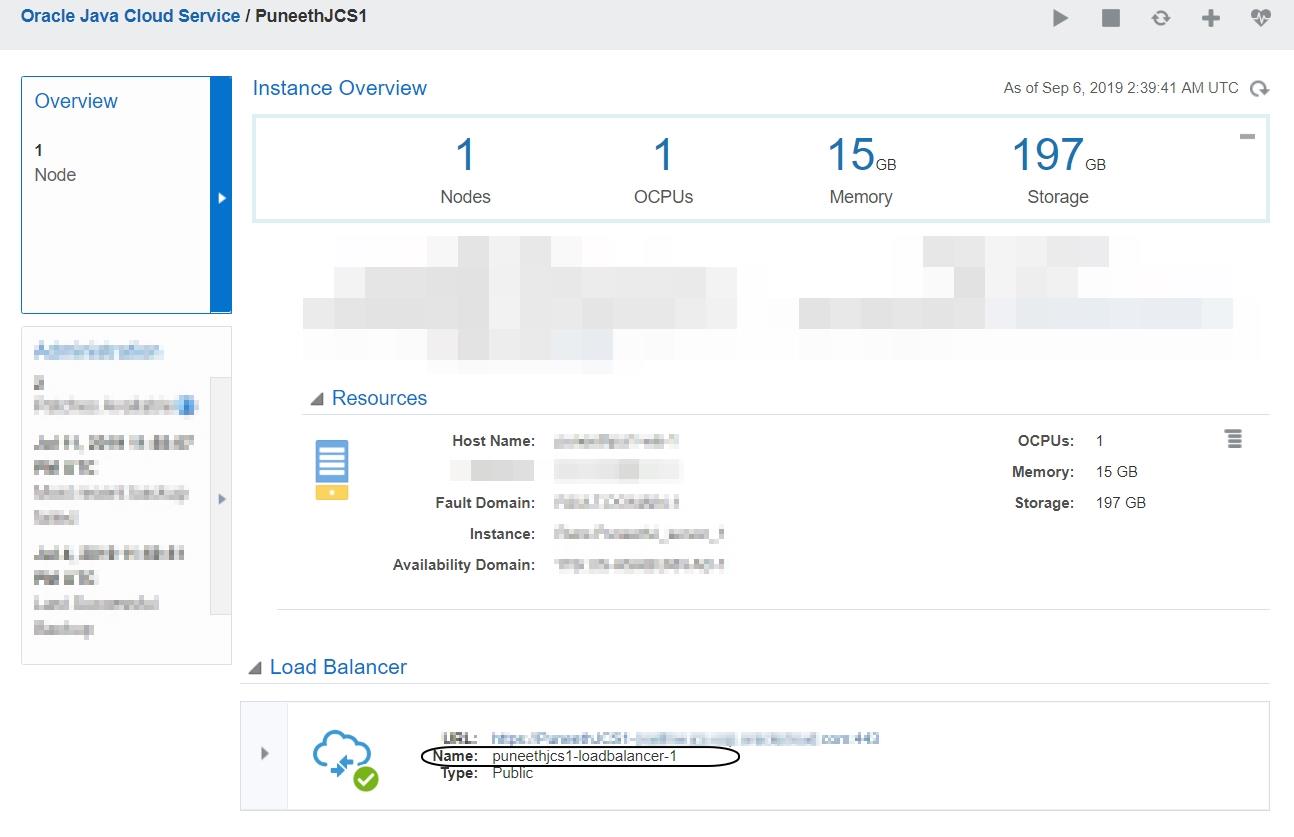Select the blurred Administration tile heading

(98, 350)
